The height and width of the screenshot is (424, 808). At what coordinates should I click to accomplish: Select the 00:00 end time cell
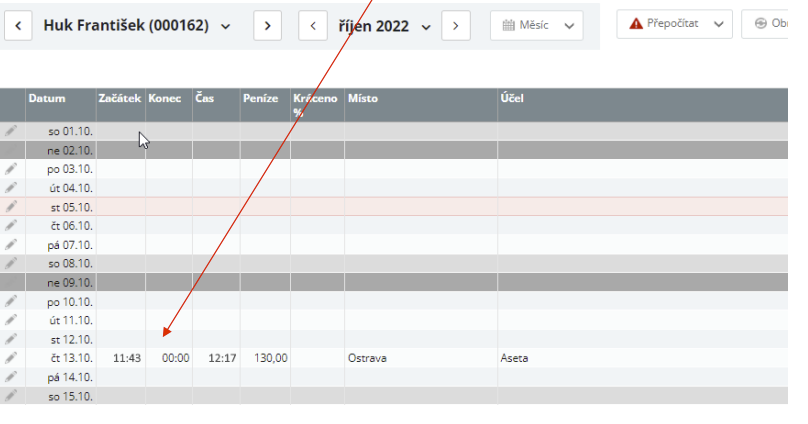169,358
